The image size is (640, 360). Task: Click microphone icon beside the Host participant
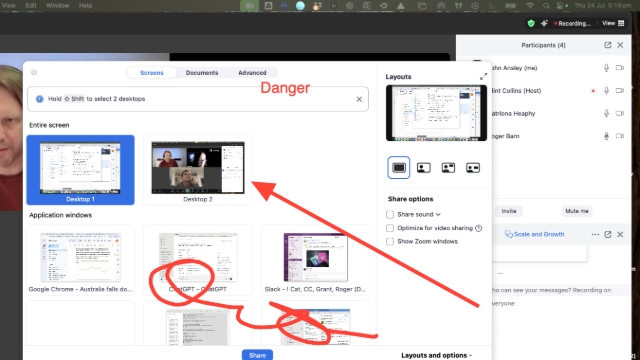tap(606, 91)
